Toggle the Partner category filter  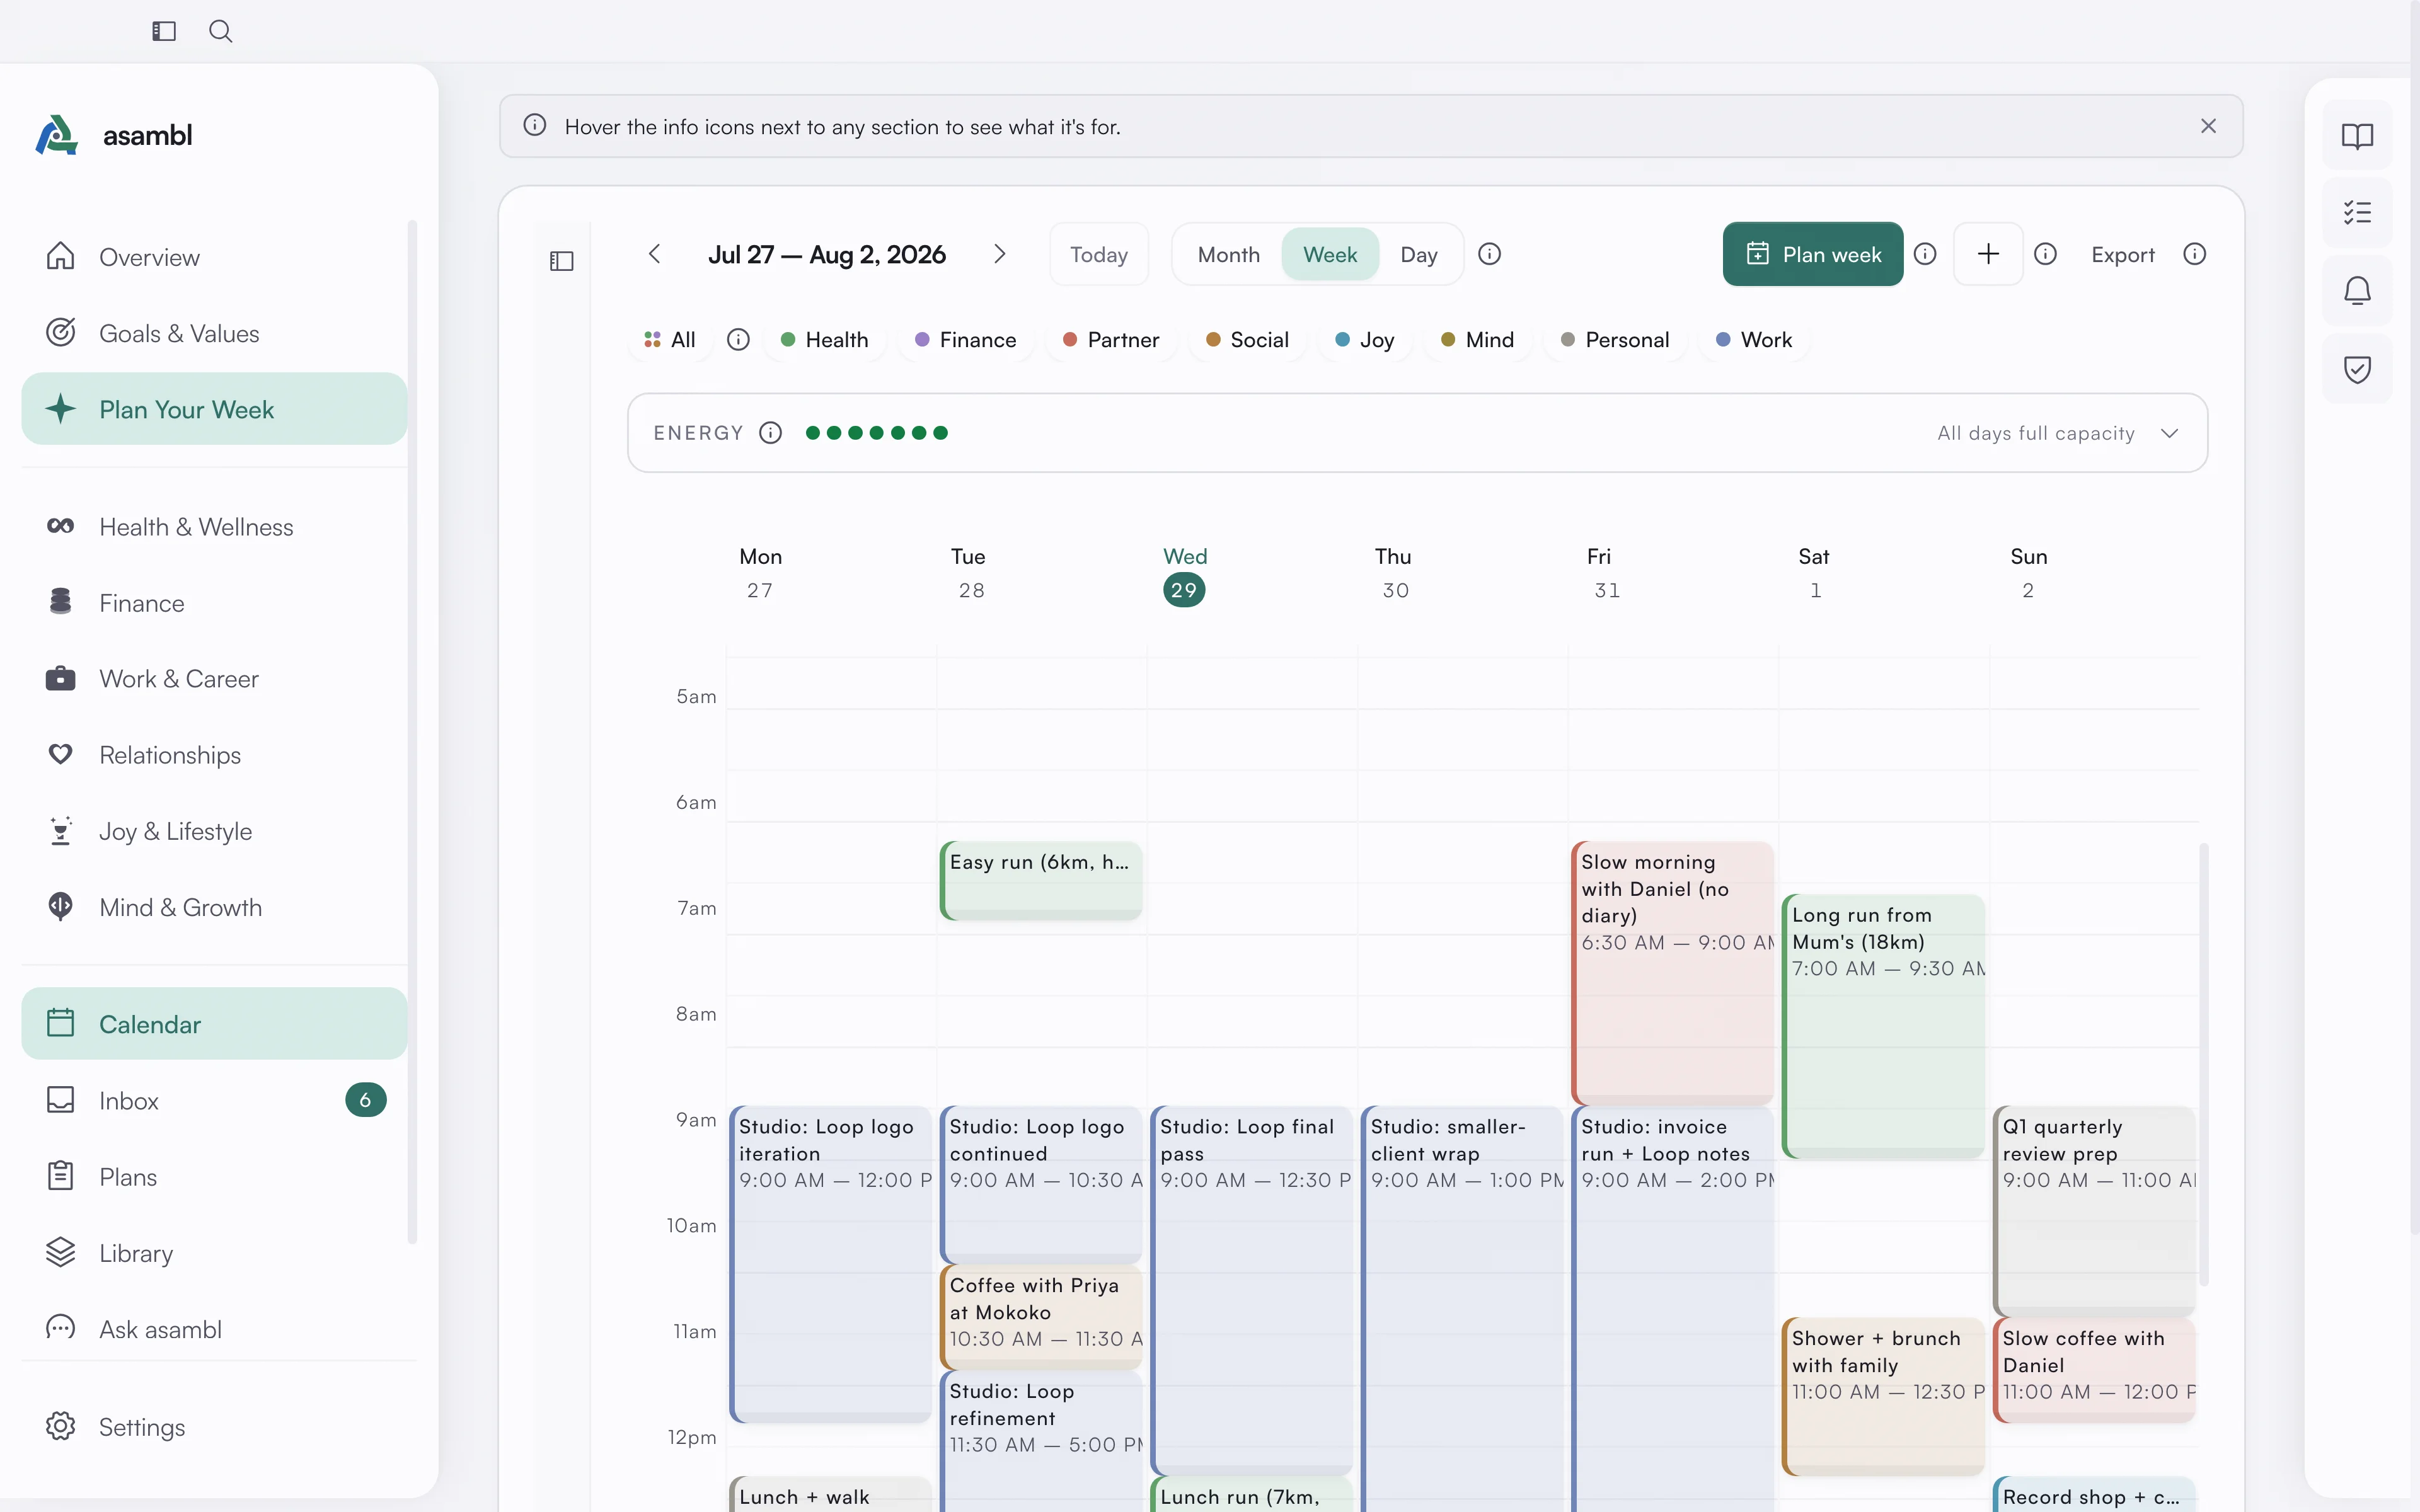[1111, 340]
